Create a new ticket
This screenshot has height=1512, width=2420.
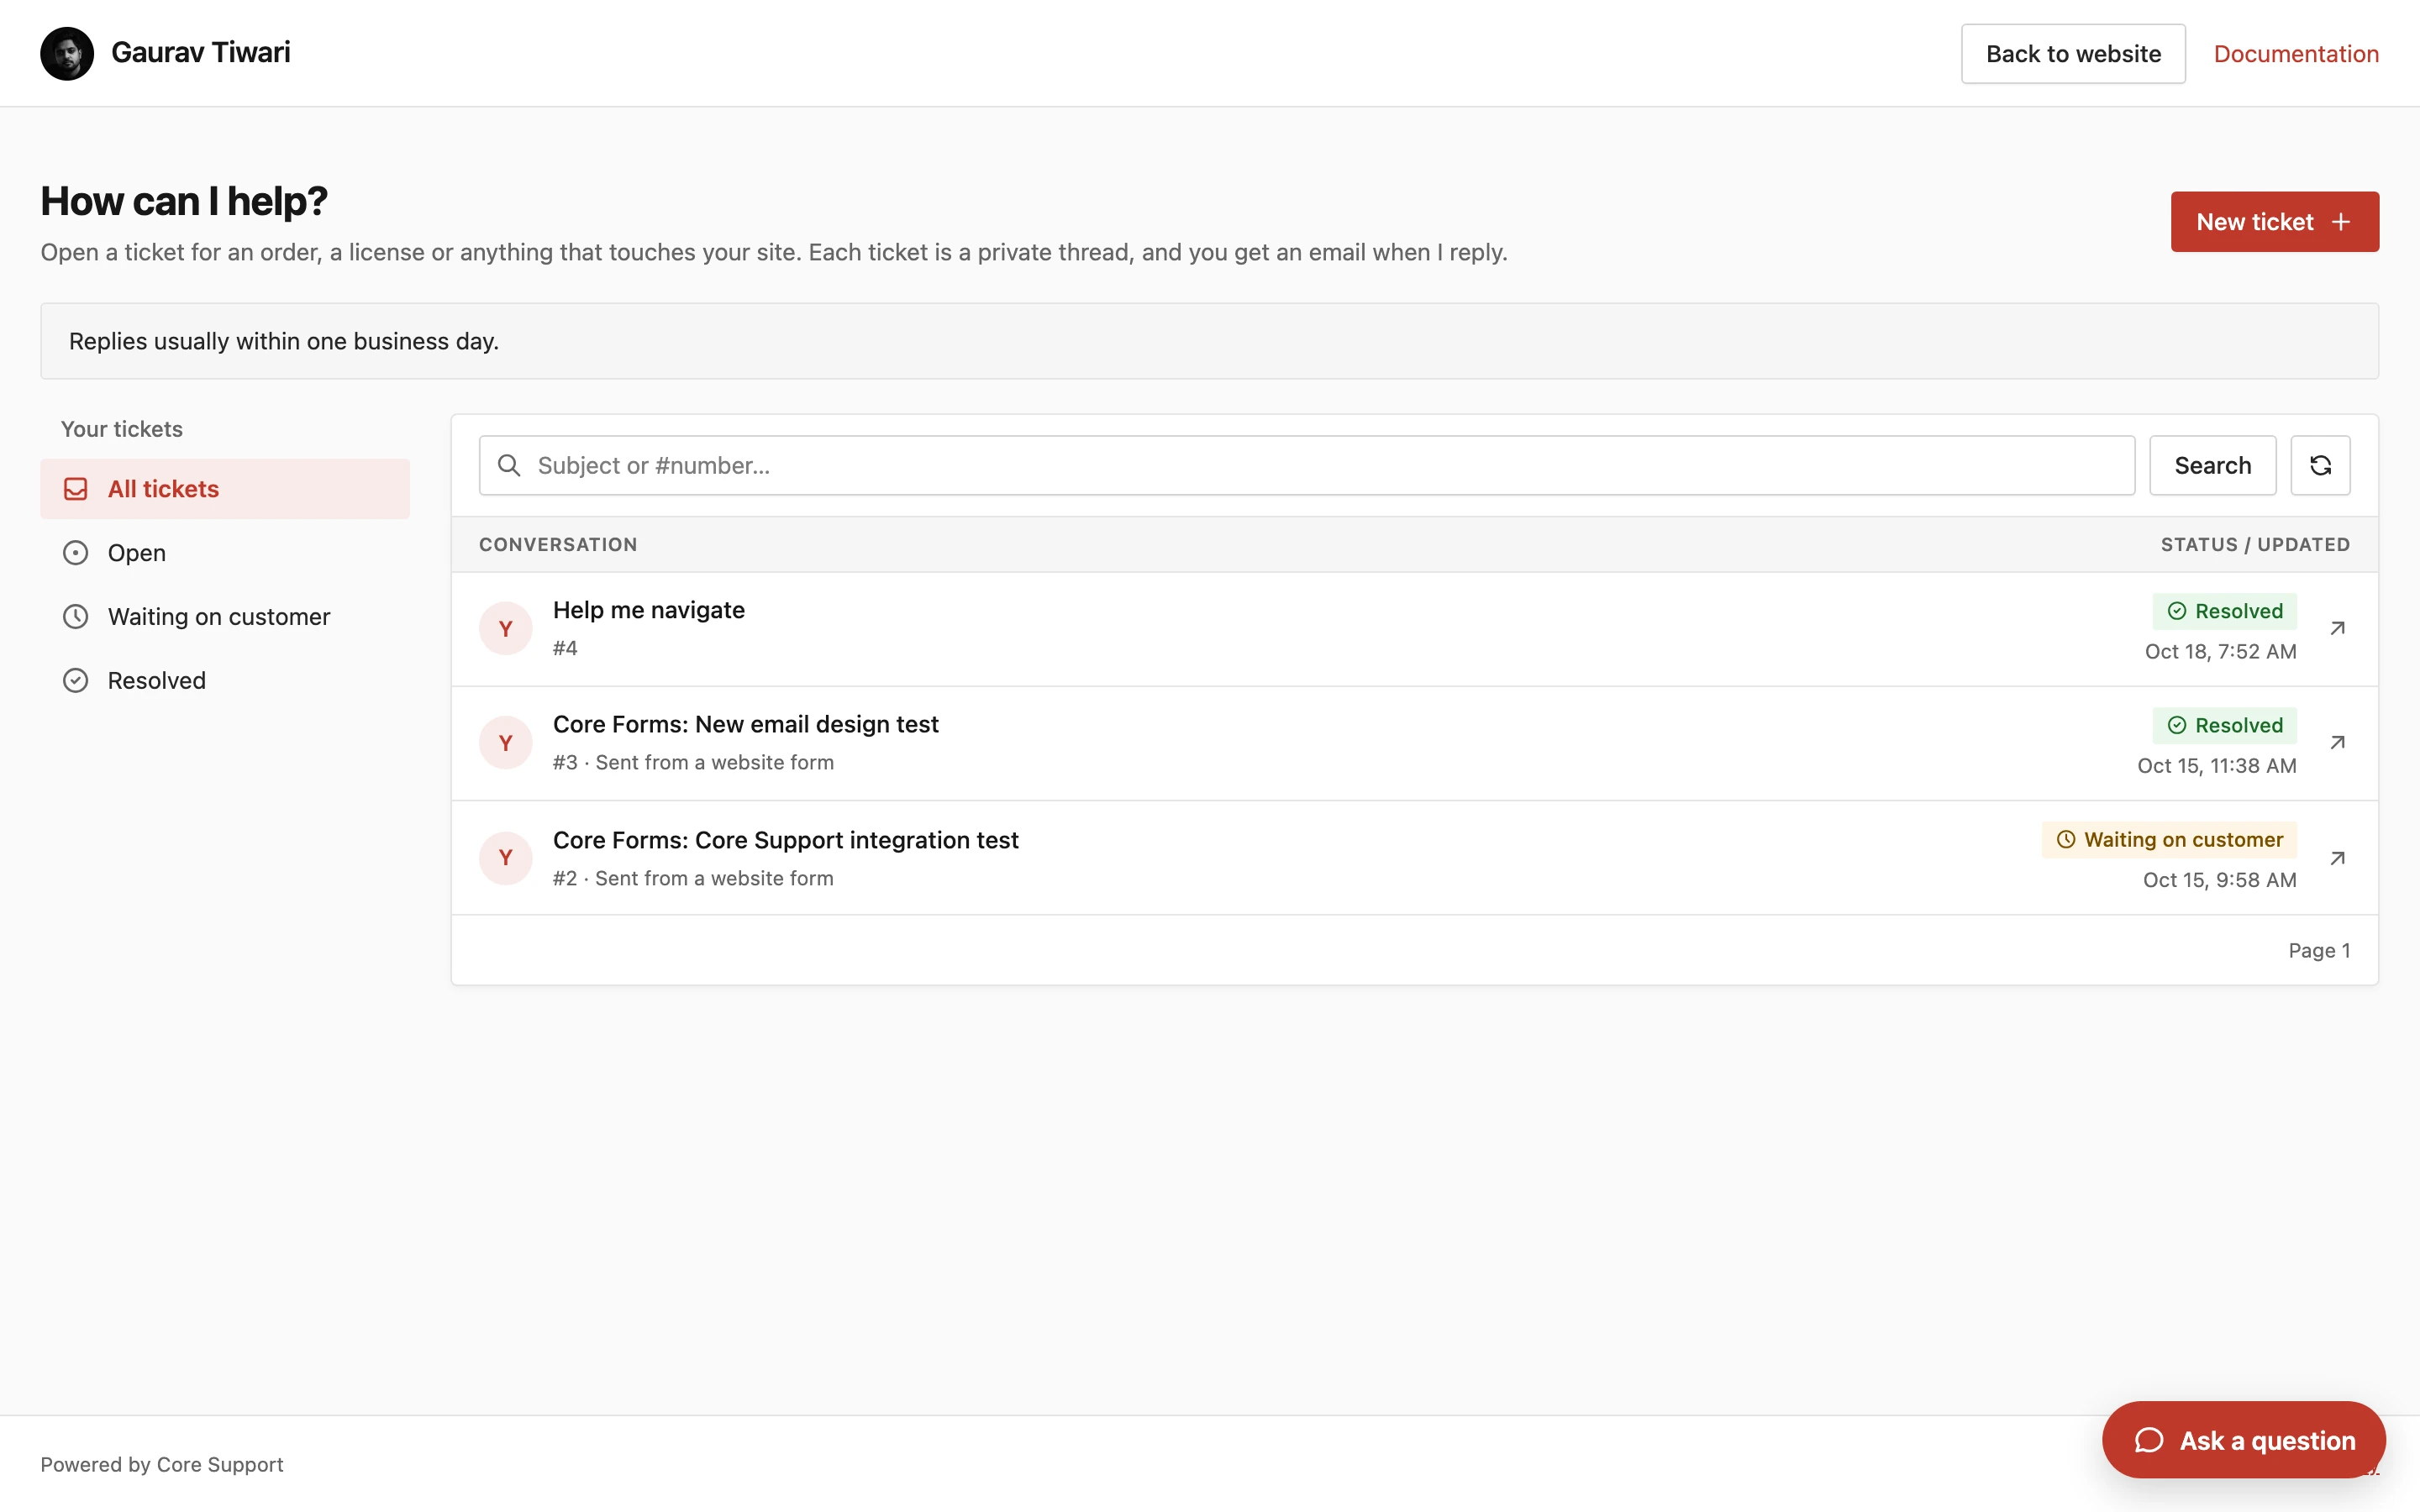[x=2274, y=221]
